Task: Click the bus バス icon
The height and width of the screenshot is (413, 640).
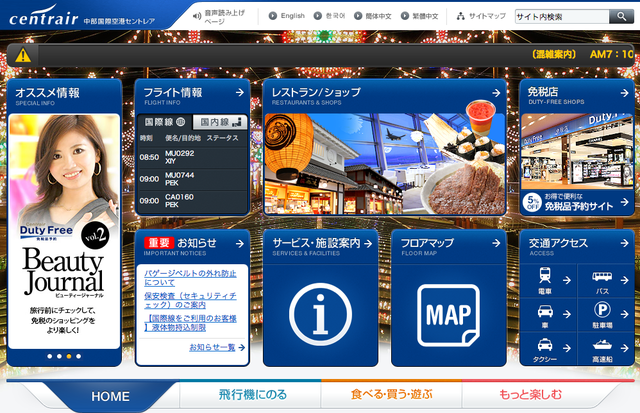Action: coord(602,277)
